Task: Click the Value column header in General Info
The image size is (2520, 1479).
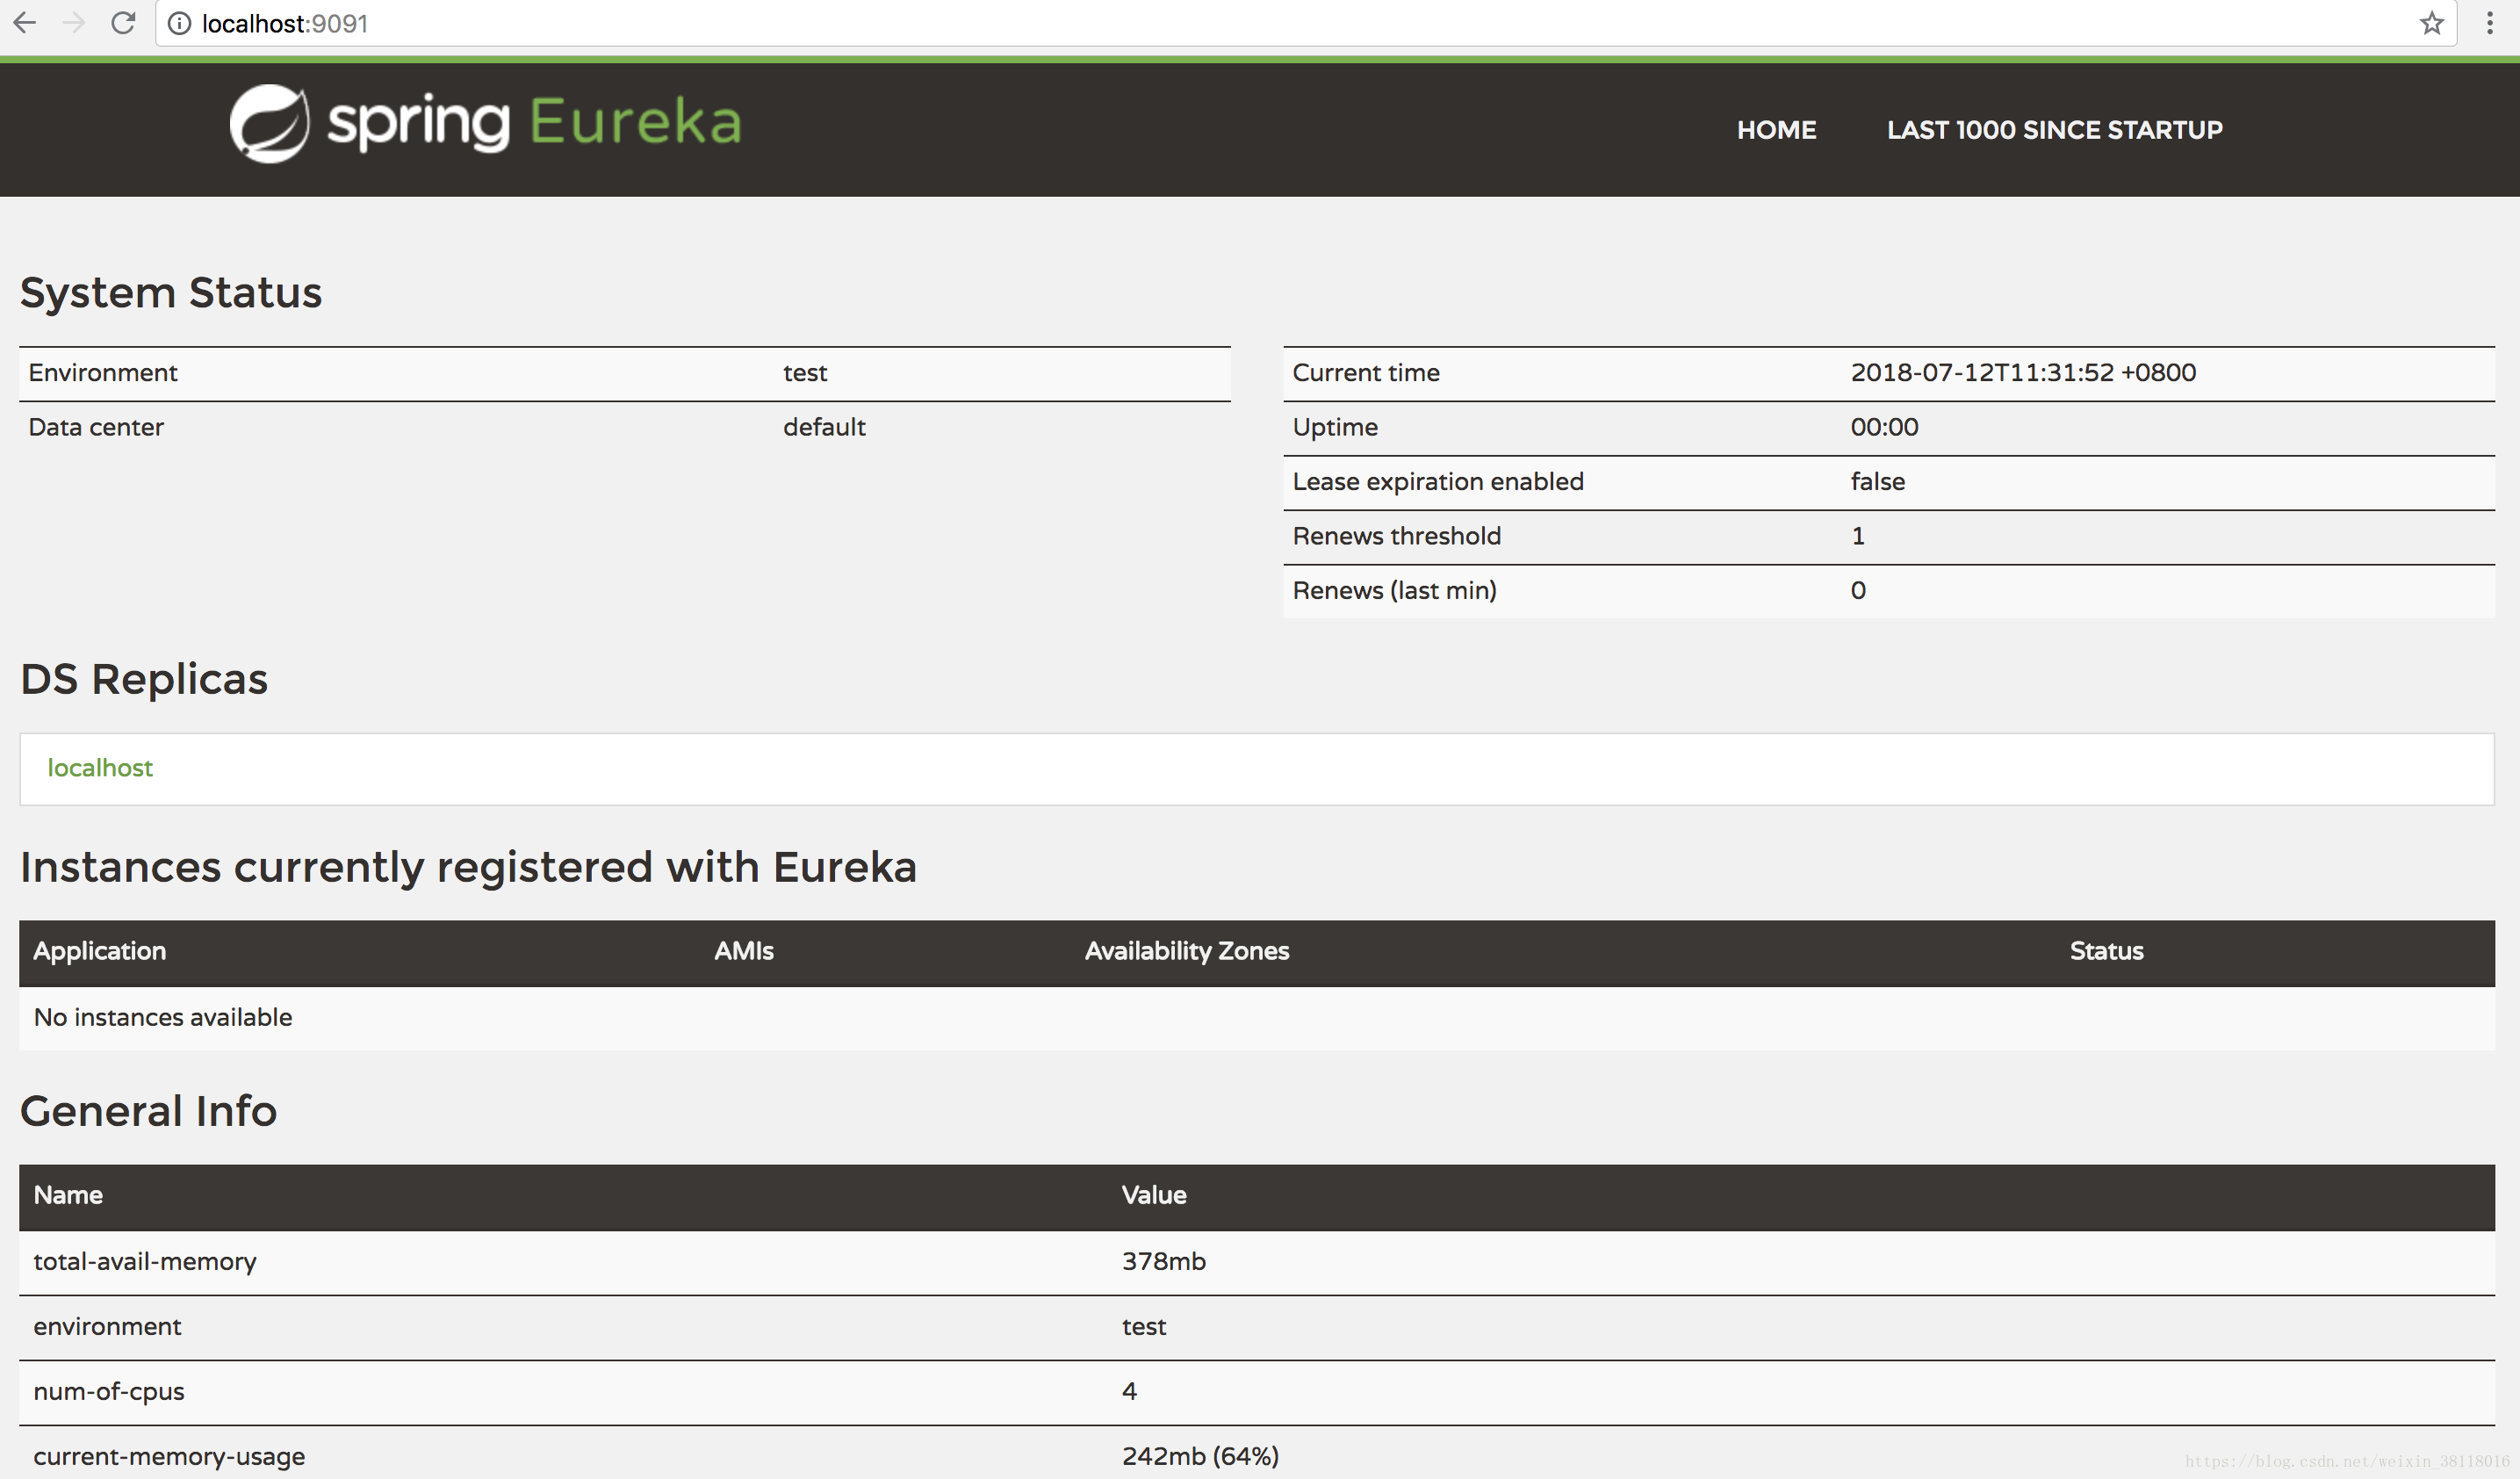Action: tap(1153, 1195)
